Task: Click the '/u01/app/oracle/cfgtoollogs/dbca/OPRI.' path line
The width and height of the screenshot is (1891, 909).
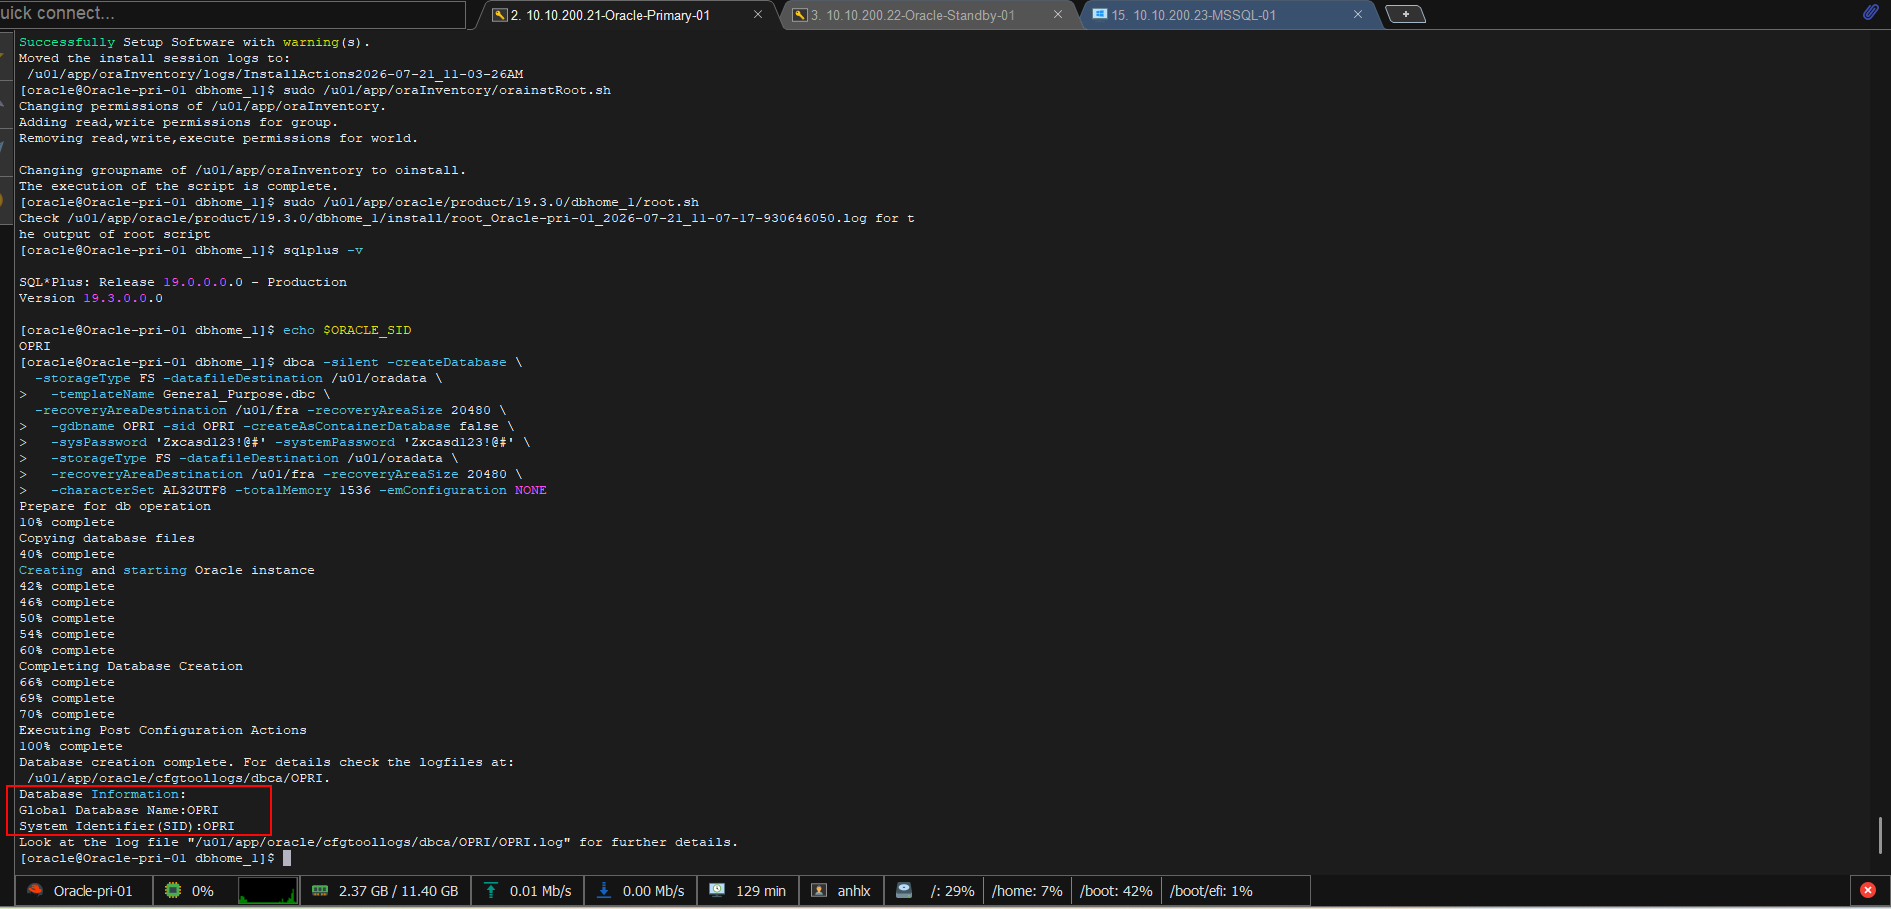Action: coord(178,778)
